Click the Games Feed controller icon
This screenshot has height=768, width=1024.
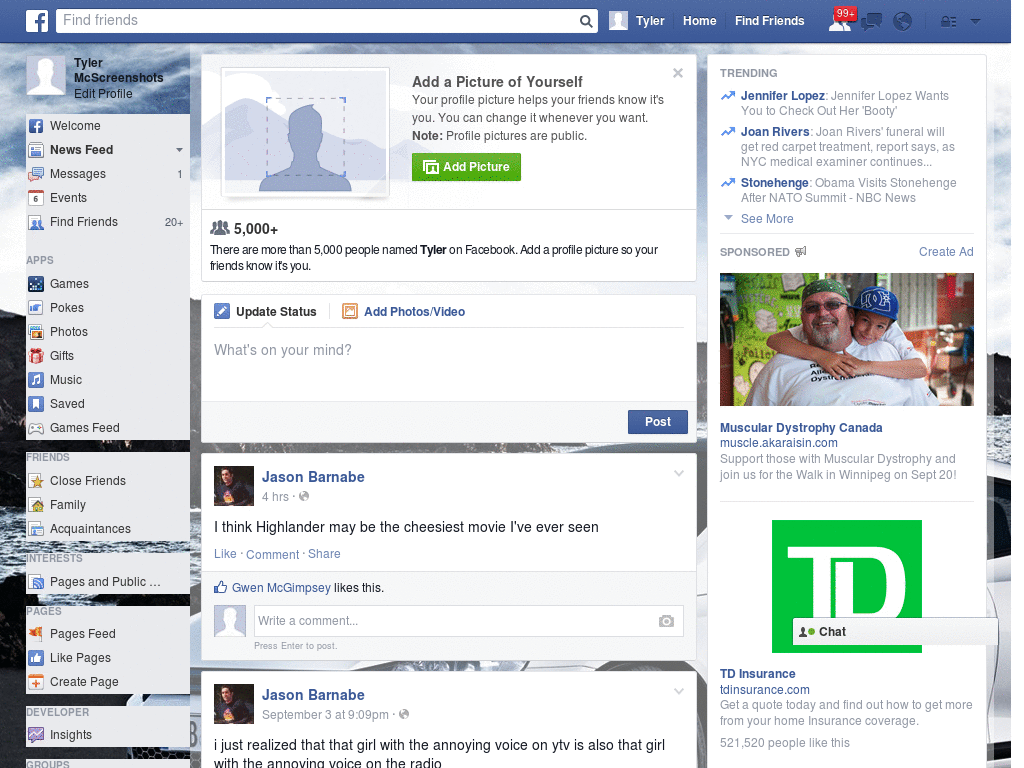click(x=36, y=428)
